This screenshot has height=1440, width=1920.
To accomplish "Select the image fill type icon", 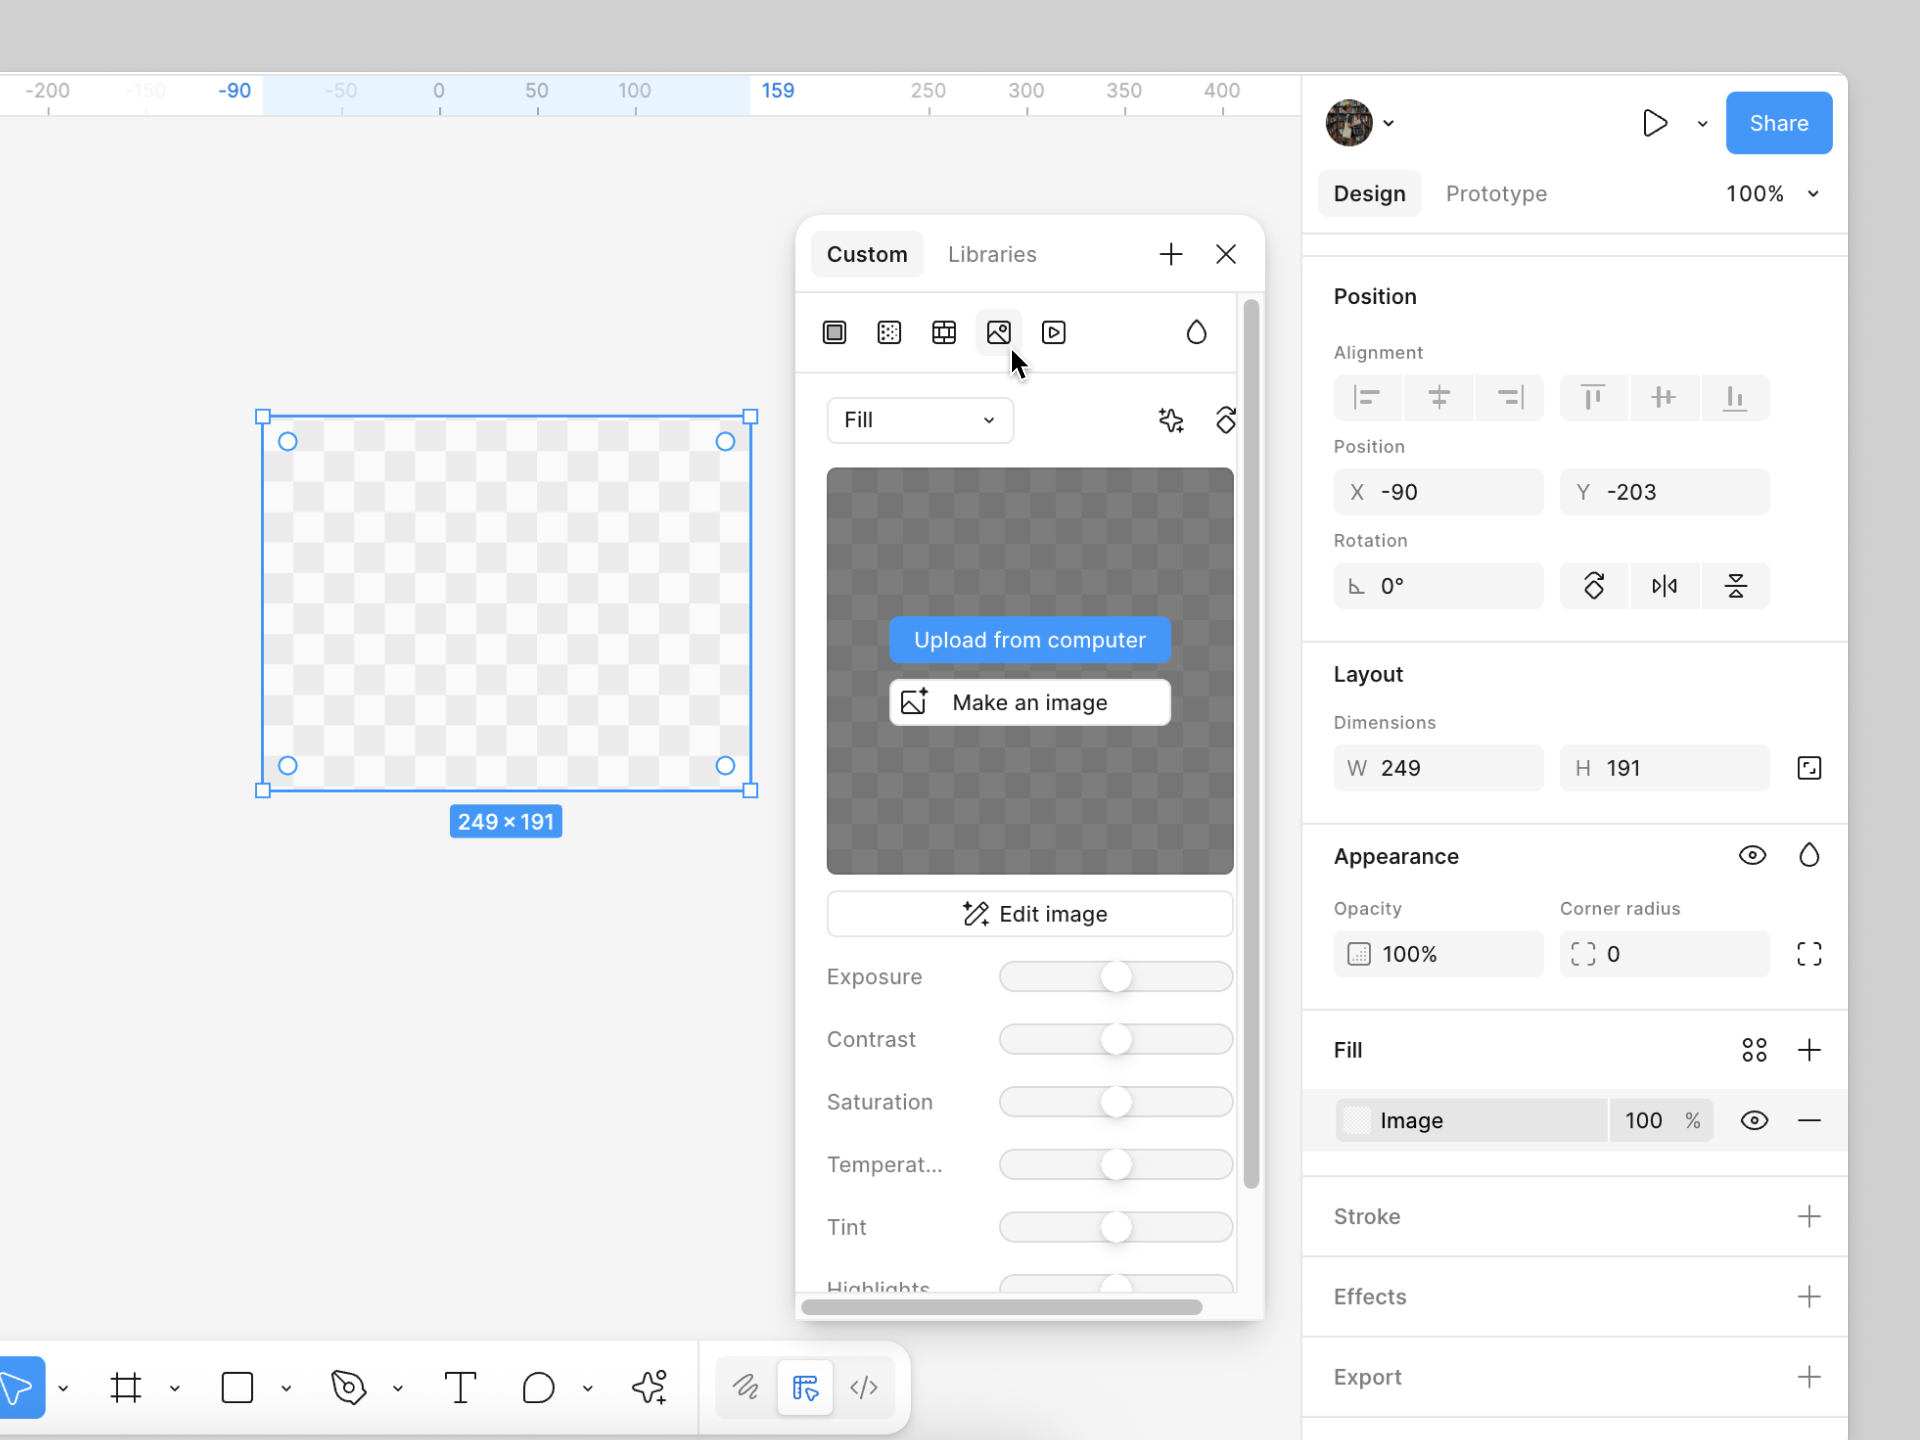I will click(999, 332).
